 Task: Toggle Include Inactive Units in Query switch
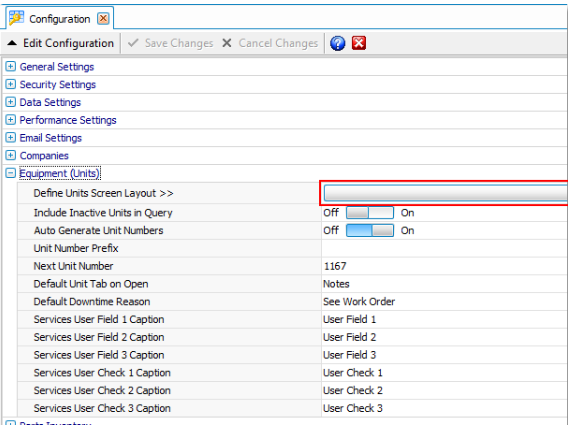pos(369,213)
